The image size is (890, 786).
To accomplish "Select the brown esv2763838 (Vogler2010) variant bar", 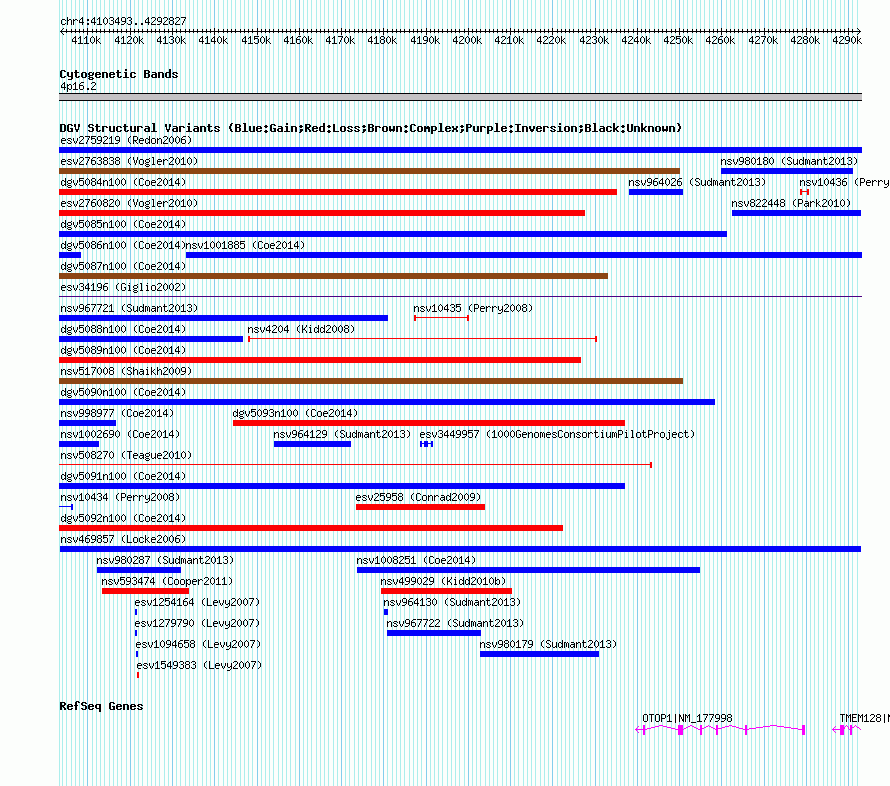I will [370, 171].
